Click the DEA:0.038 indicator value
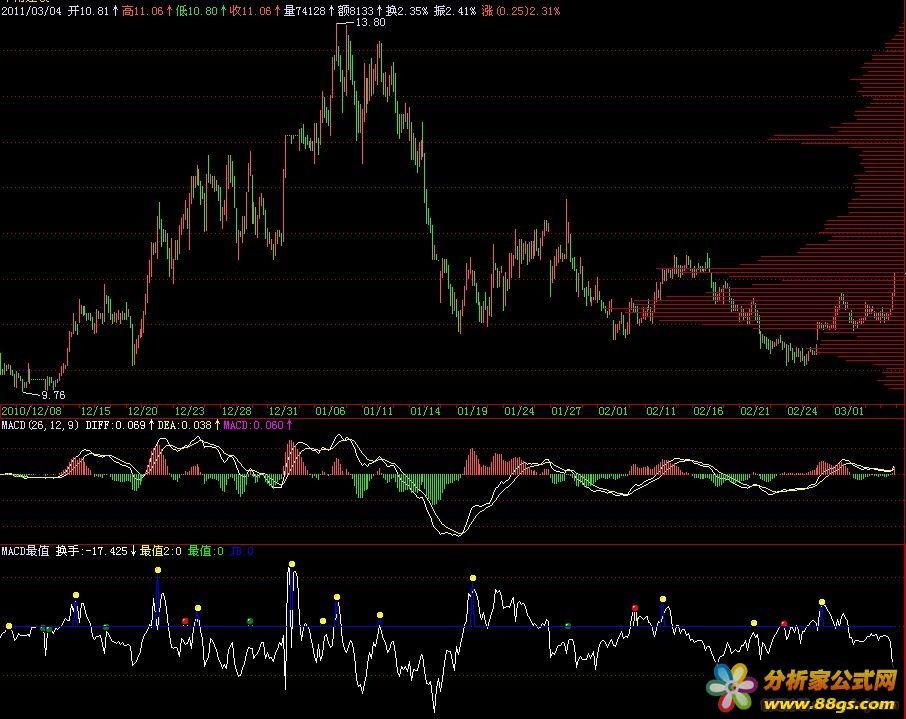The image size is (906, 719). [185, 425]
